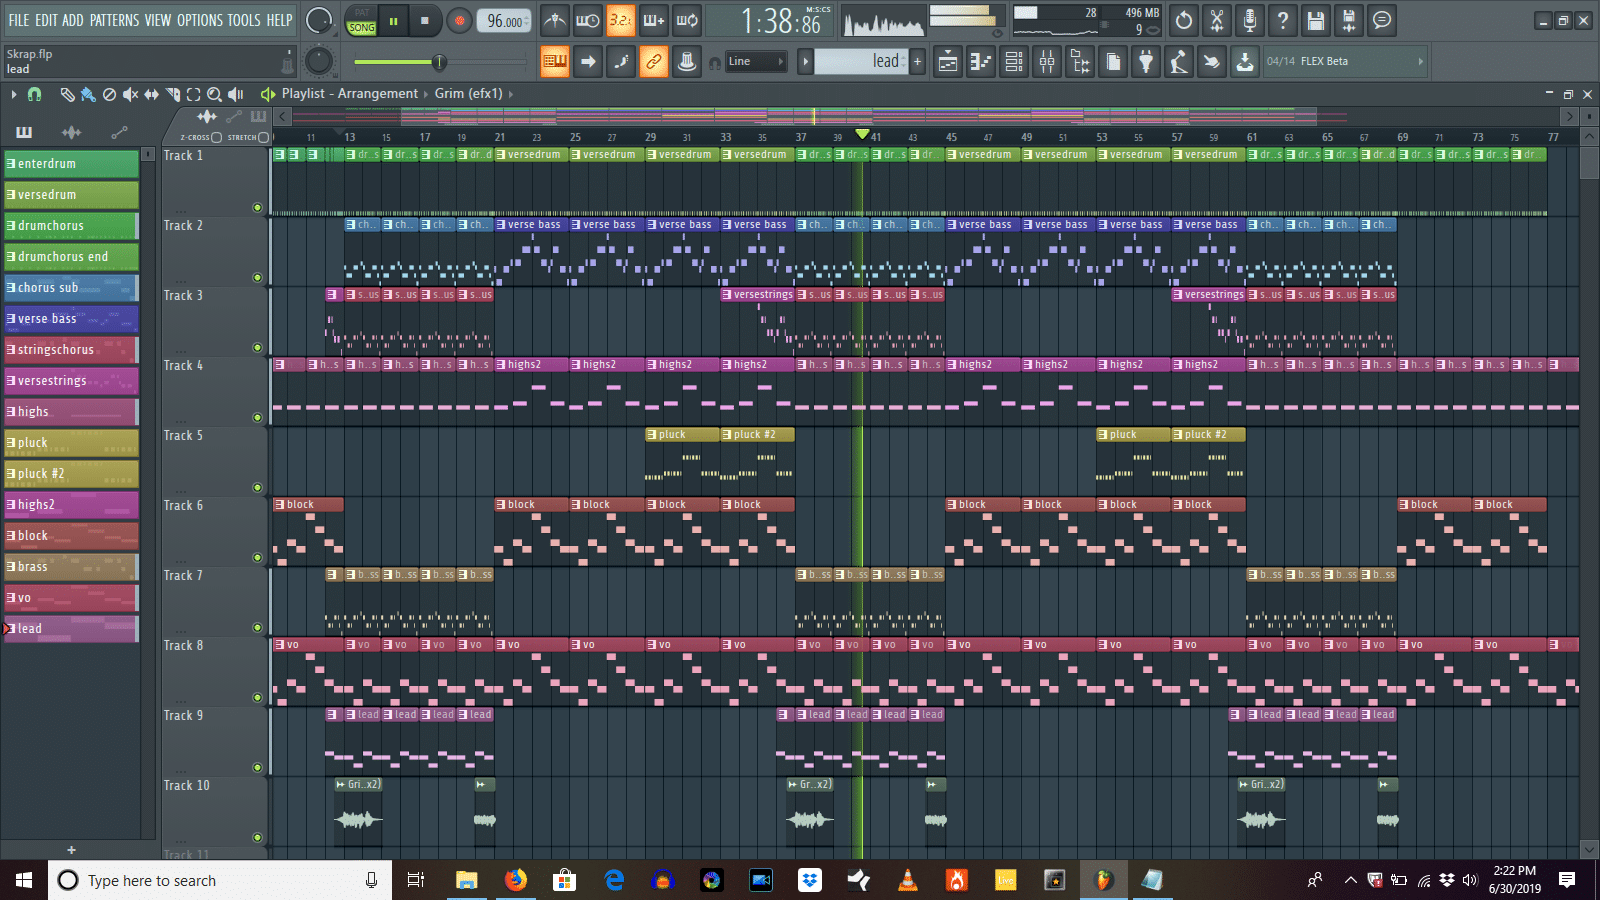Viewport: 1600px width, 900px height.
Task: Open the EDIT menu
Action: tap(46, 20)
